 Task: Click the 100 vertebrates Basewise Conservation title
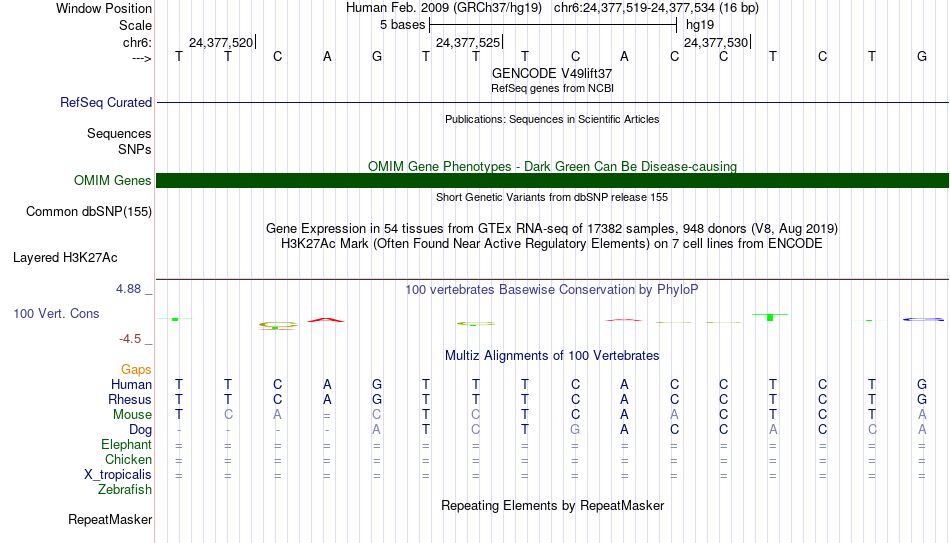(x=552, y=290)
